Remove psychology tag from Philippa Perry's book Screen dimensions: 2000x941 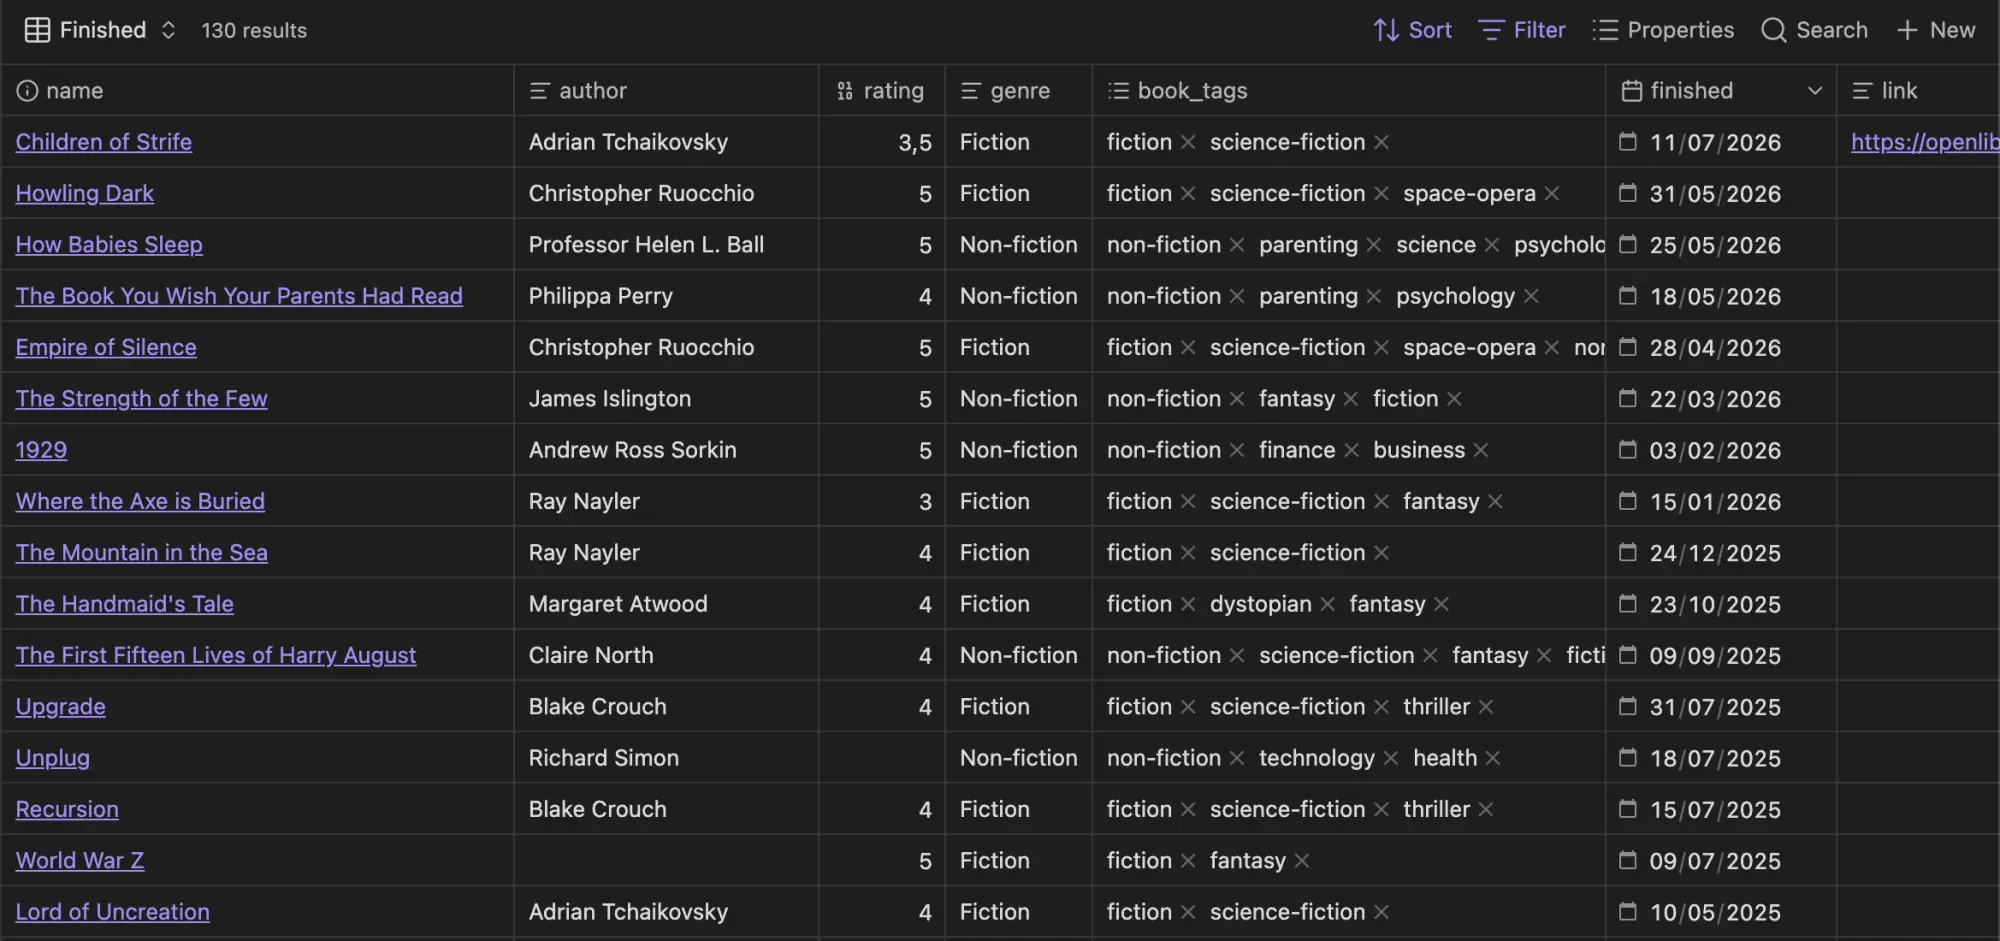[1531, 296]
